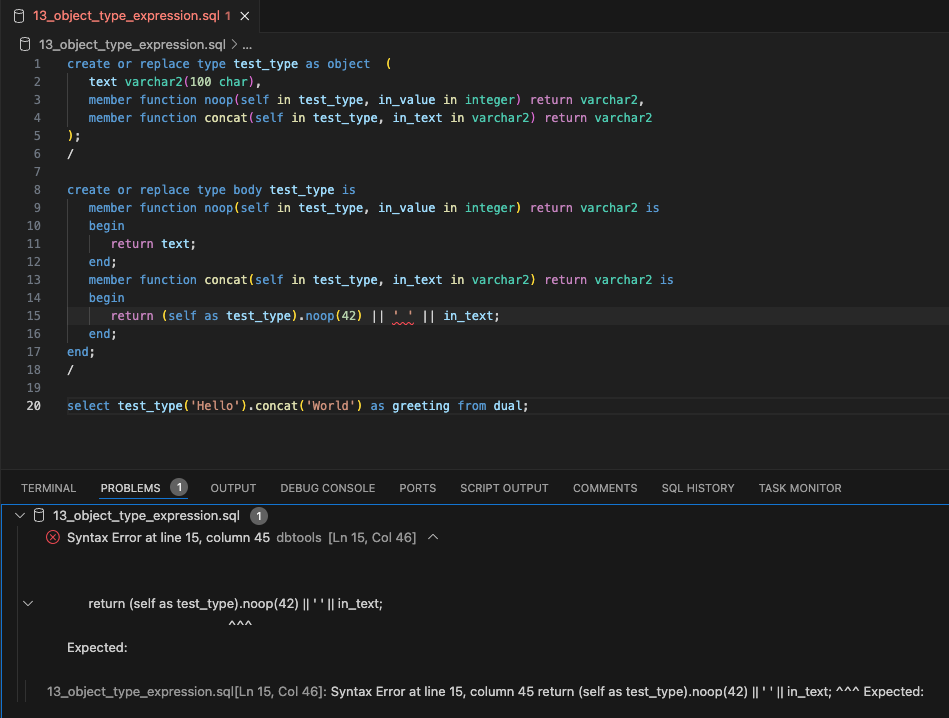Open the SCRIPT OUTPUT tab
This screenshot has height=718, width=949.
(x=504, y=488)
